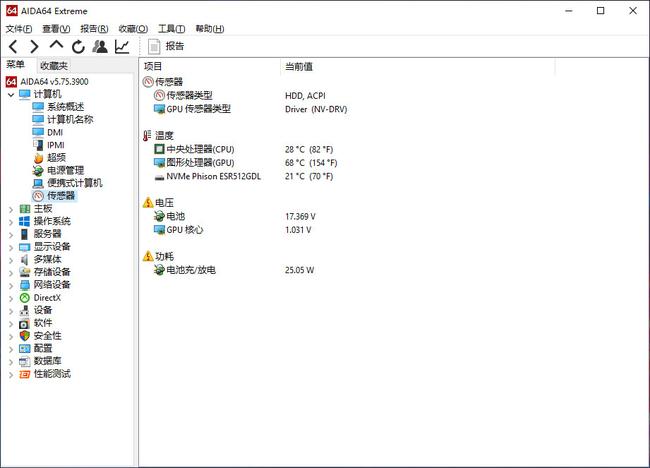
Task: Switch to the 菜单 tab
Action: click(x=15, y=65)
